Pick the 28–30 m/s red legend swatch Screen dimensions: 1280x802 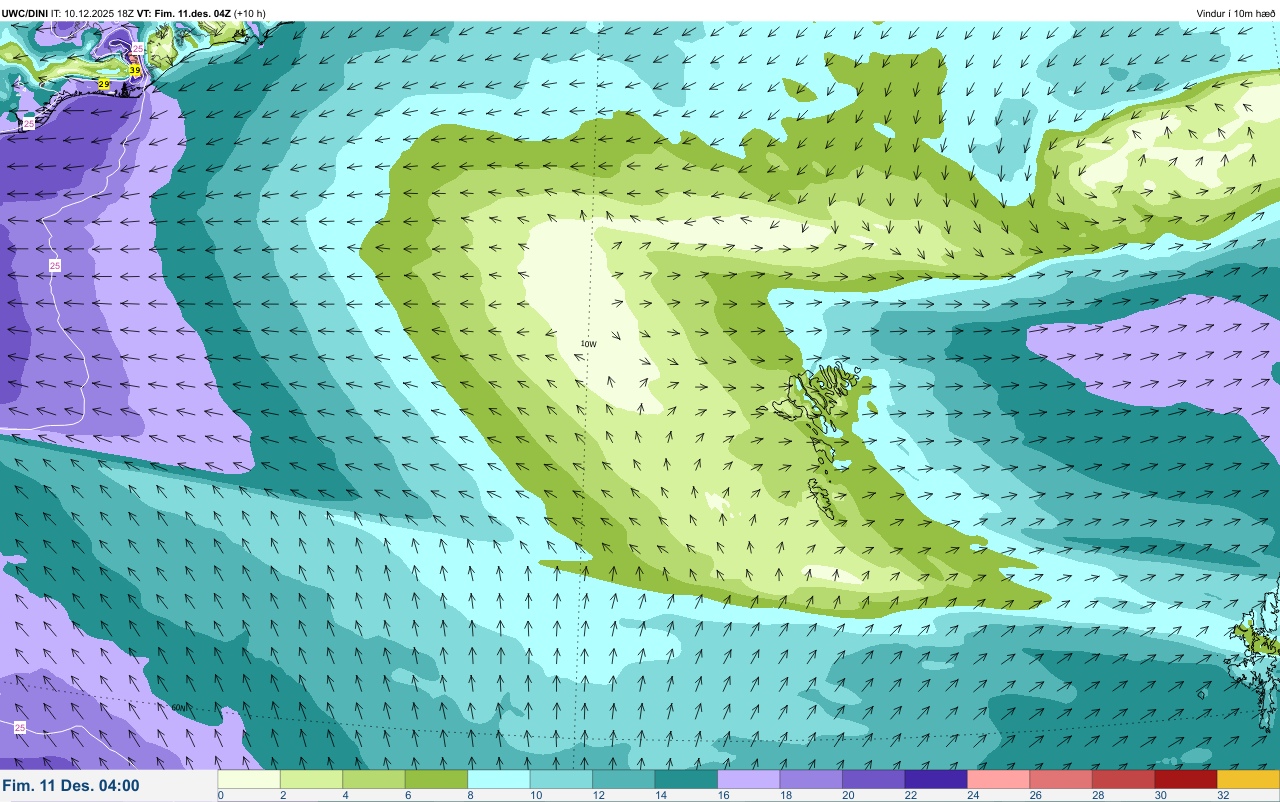pyautogui.click(x=1124, y=779)
